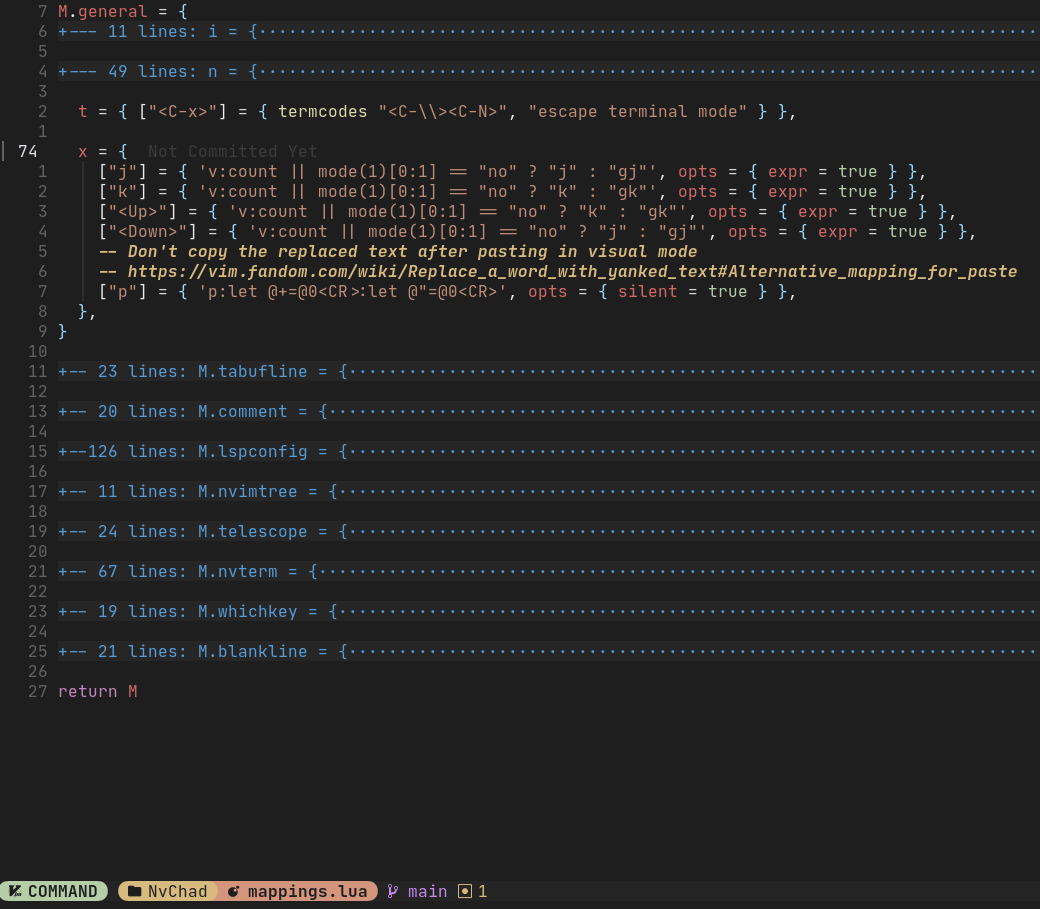The width and height of the screenshot is (1040, 909).
Task: Click relative line number 10
Action: pyautogui.click(x=37, y=351)
